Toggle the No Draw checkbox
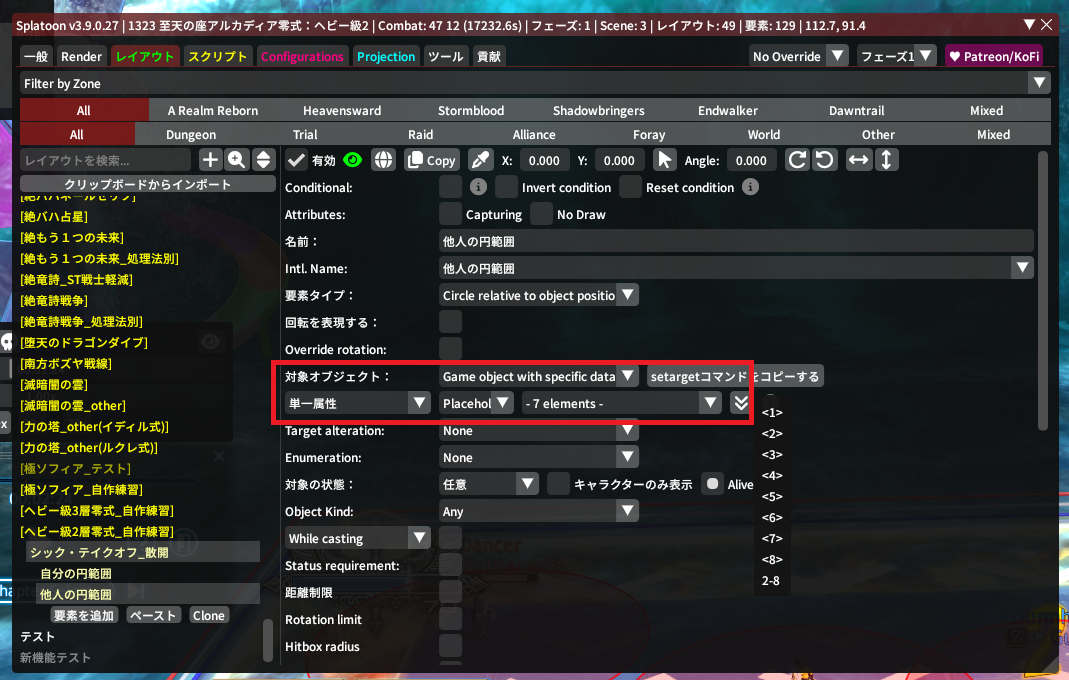Screen dimensions: 1069x680 (x=541, y=214)
